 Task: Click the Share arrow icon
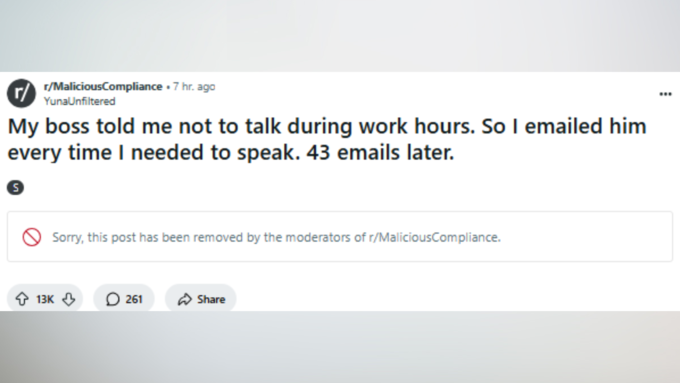tap(185, 299)
